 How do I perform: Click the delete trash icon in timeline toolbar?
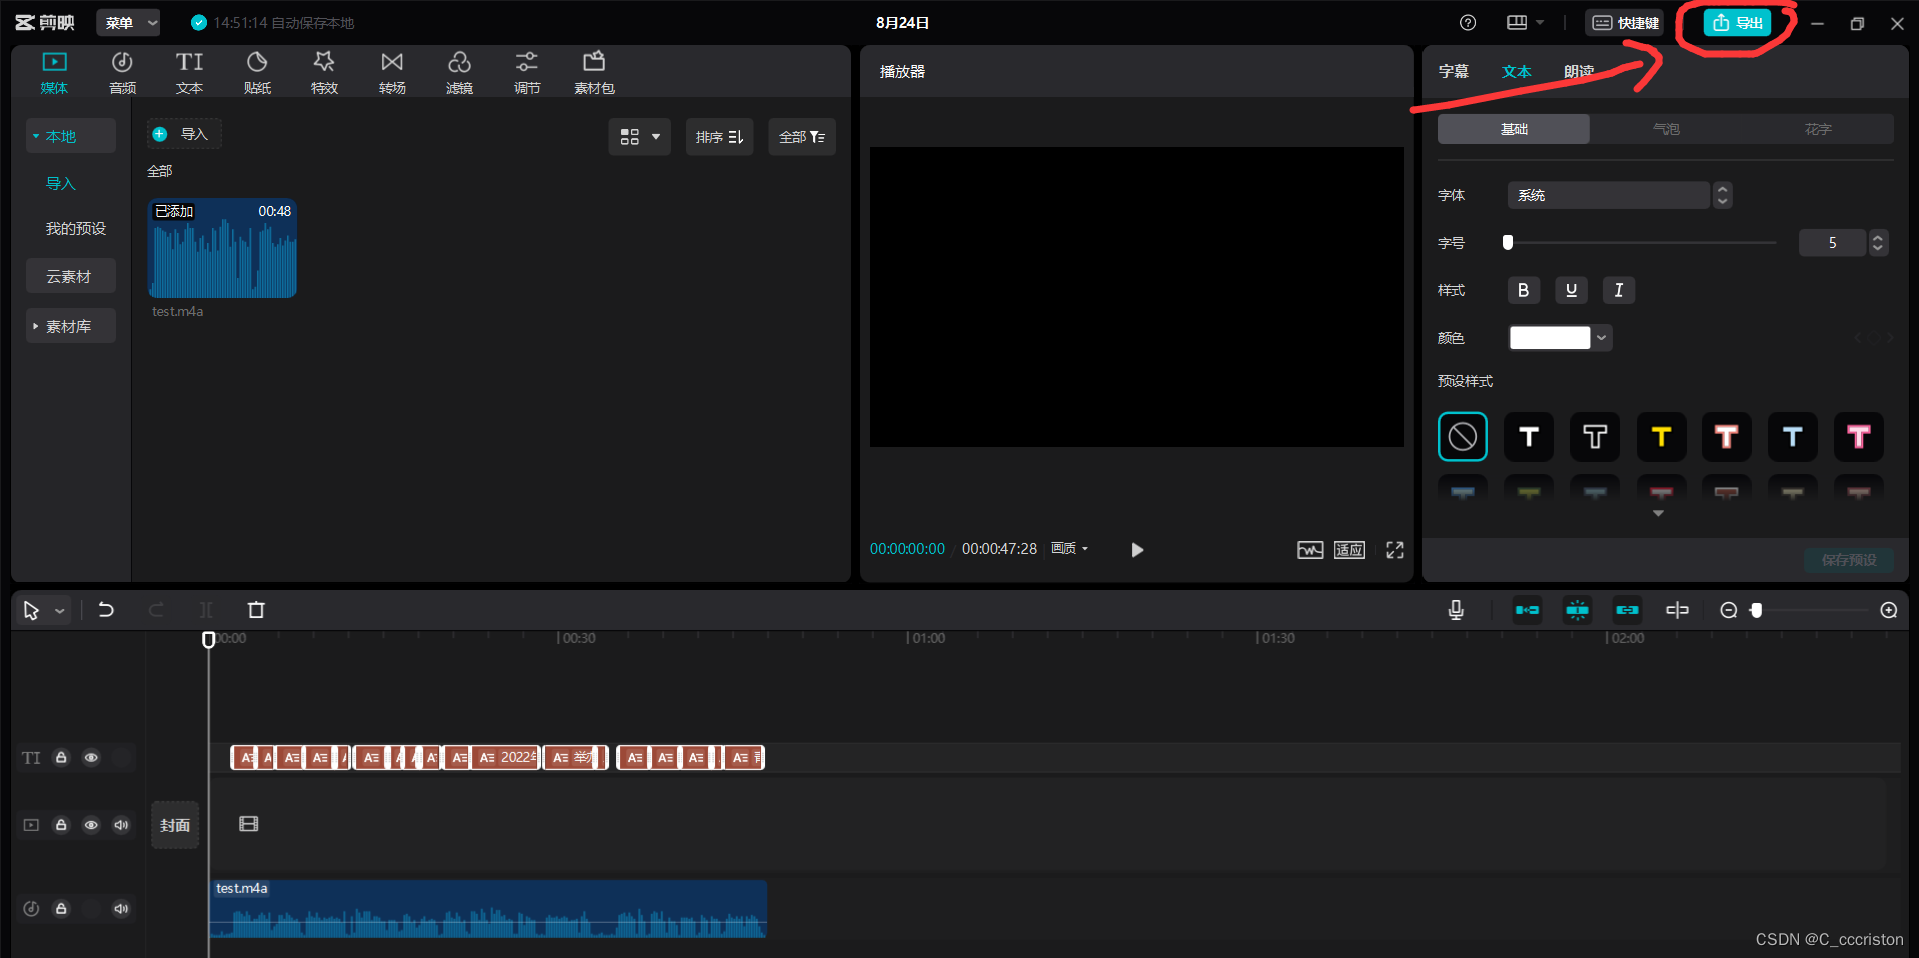[x=256, y=610]
